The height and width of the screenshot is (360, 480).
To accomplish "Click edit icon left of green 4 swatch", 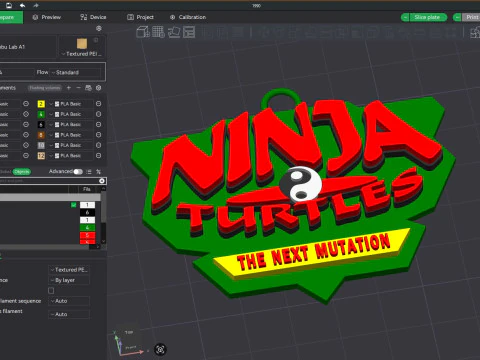I will click(x=26, y=114).
